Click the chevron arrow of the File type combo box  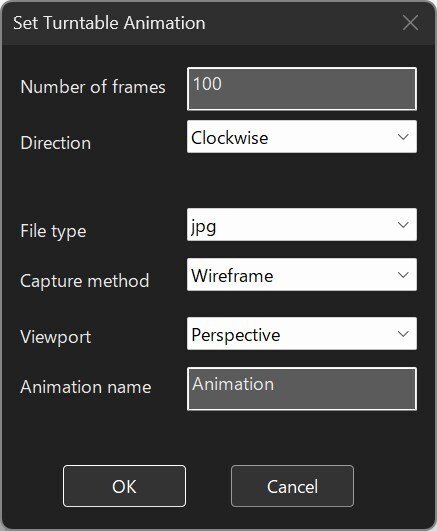403,225
